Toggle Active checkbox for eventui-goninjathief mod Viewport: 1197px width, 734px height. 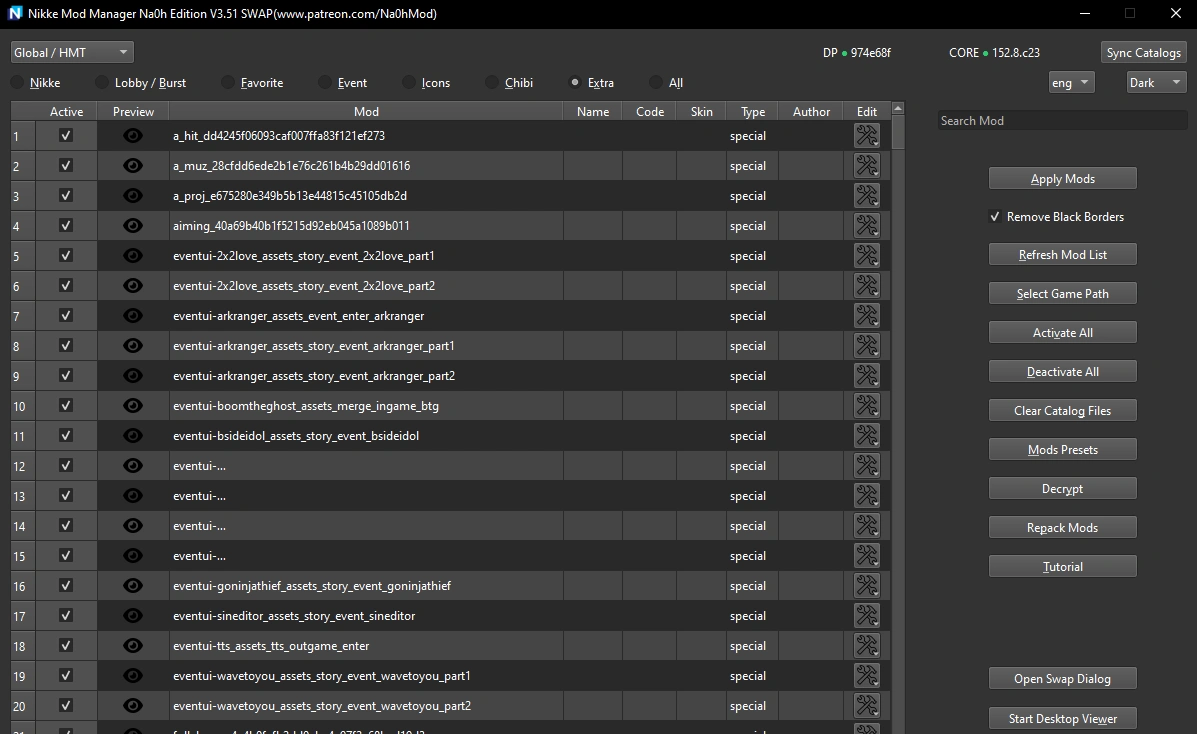(x=66, y=585)
